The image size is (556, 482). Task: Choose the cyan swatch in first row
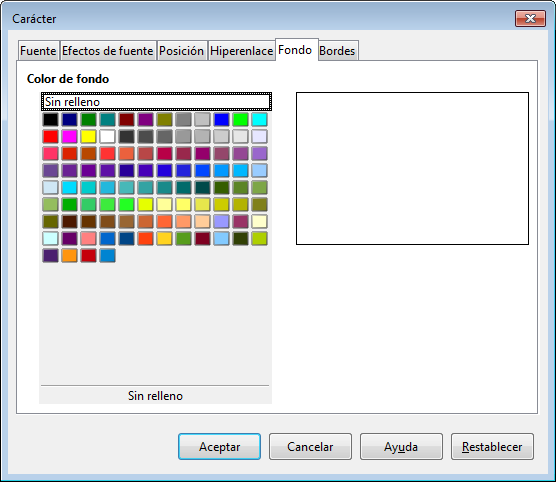(259, 120)
